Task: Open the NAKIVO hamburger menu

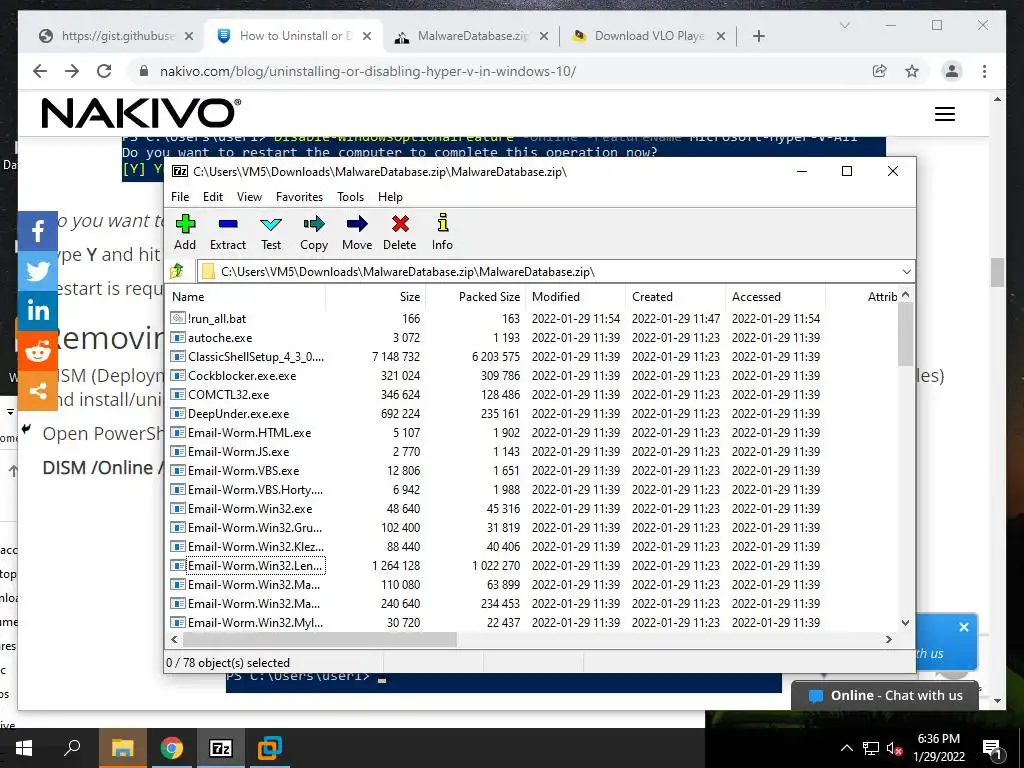Action: 945,114
